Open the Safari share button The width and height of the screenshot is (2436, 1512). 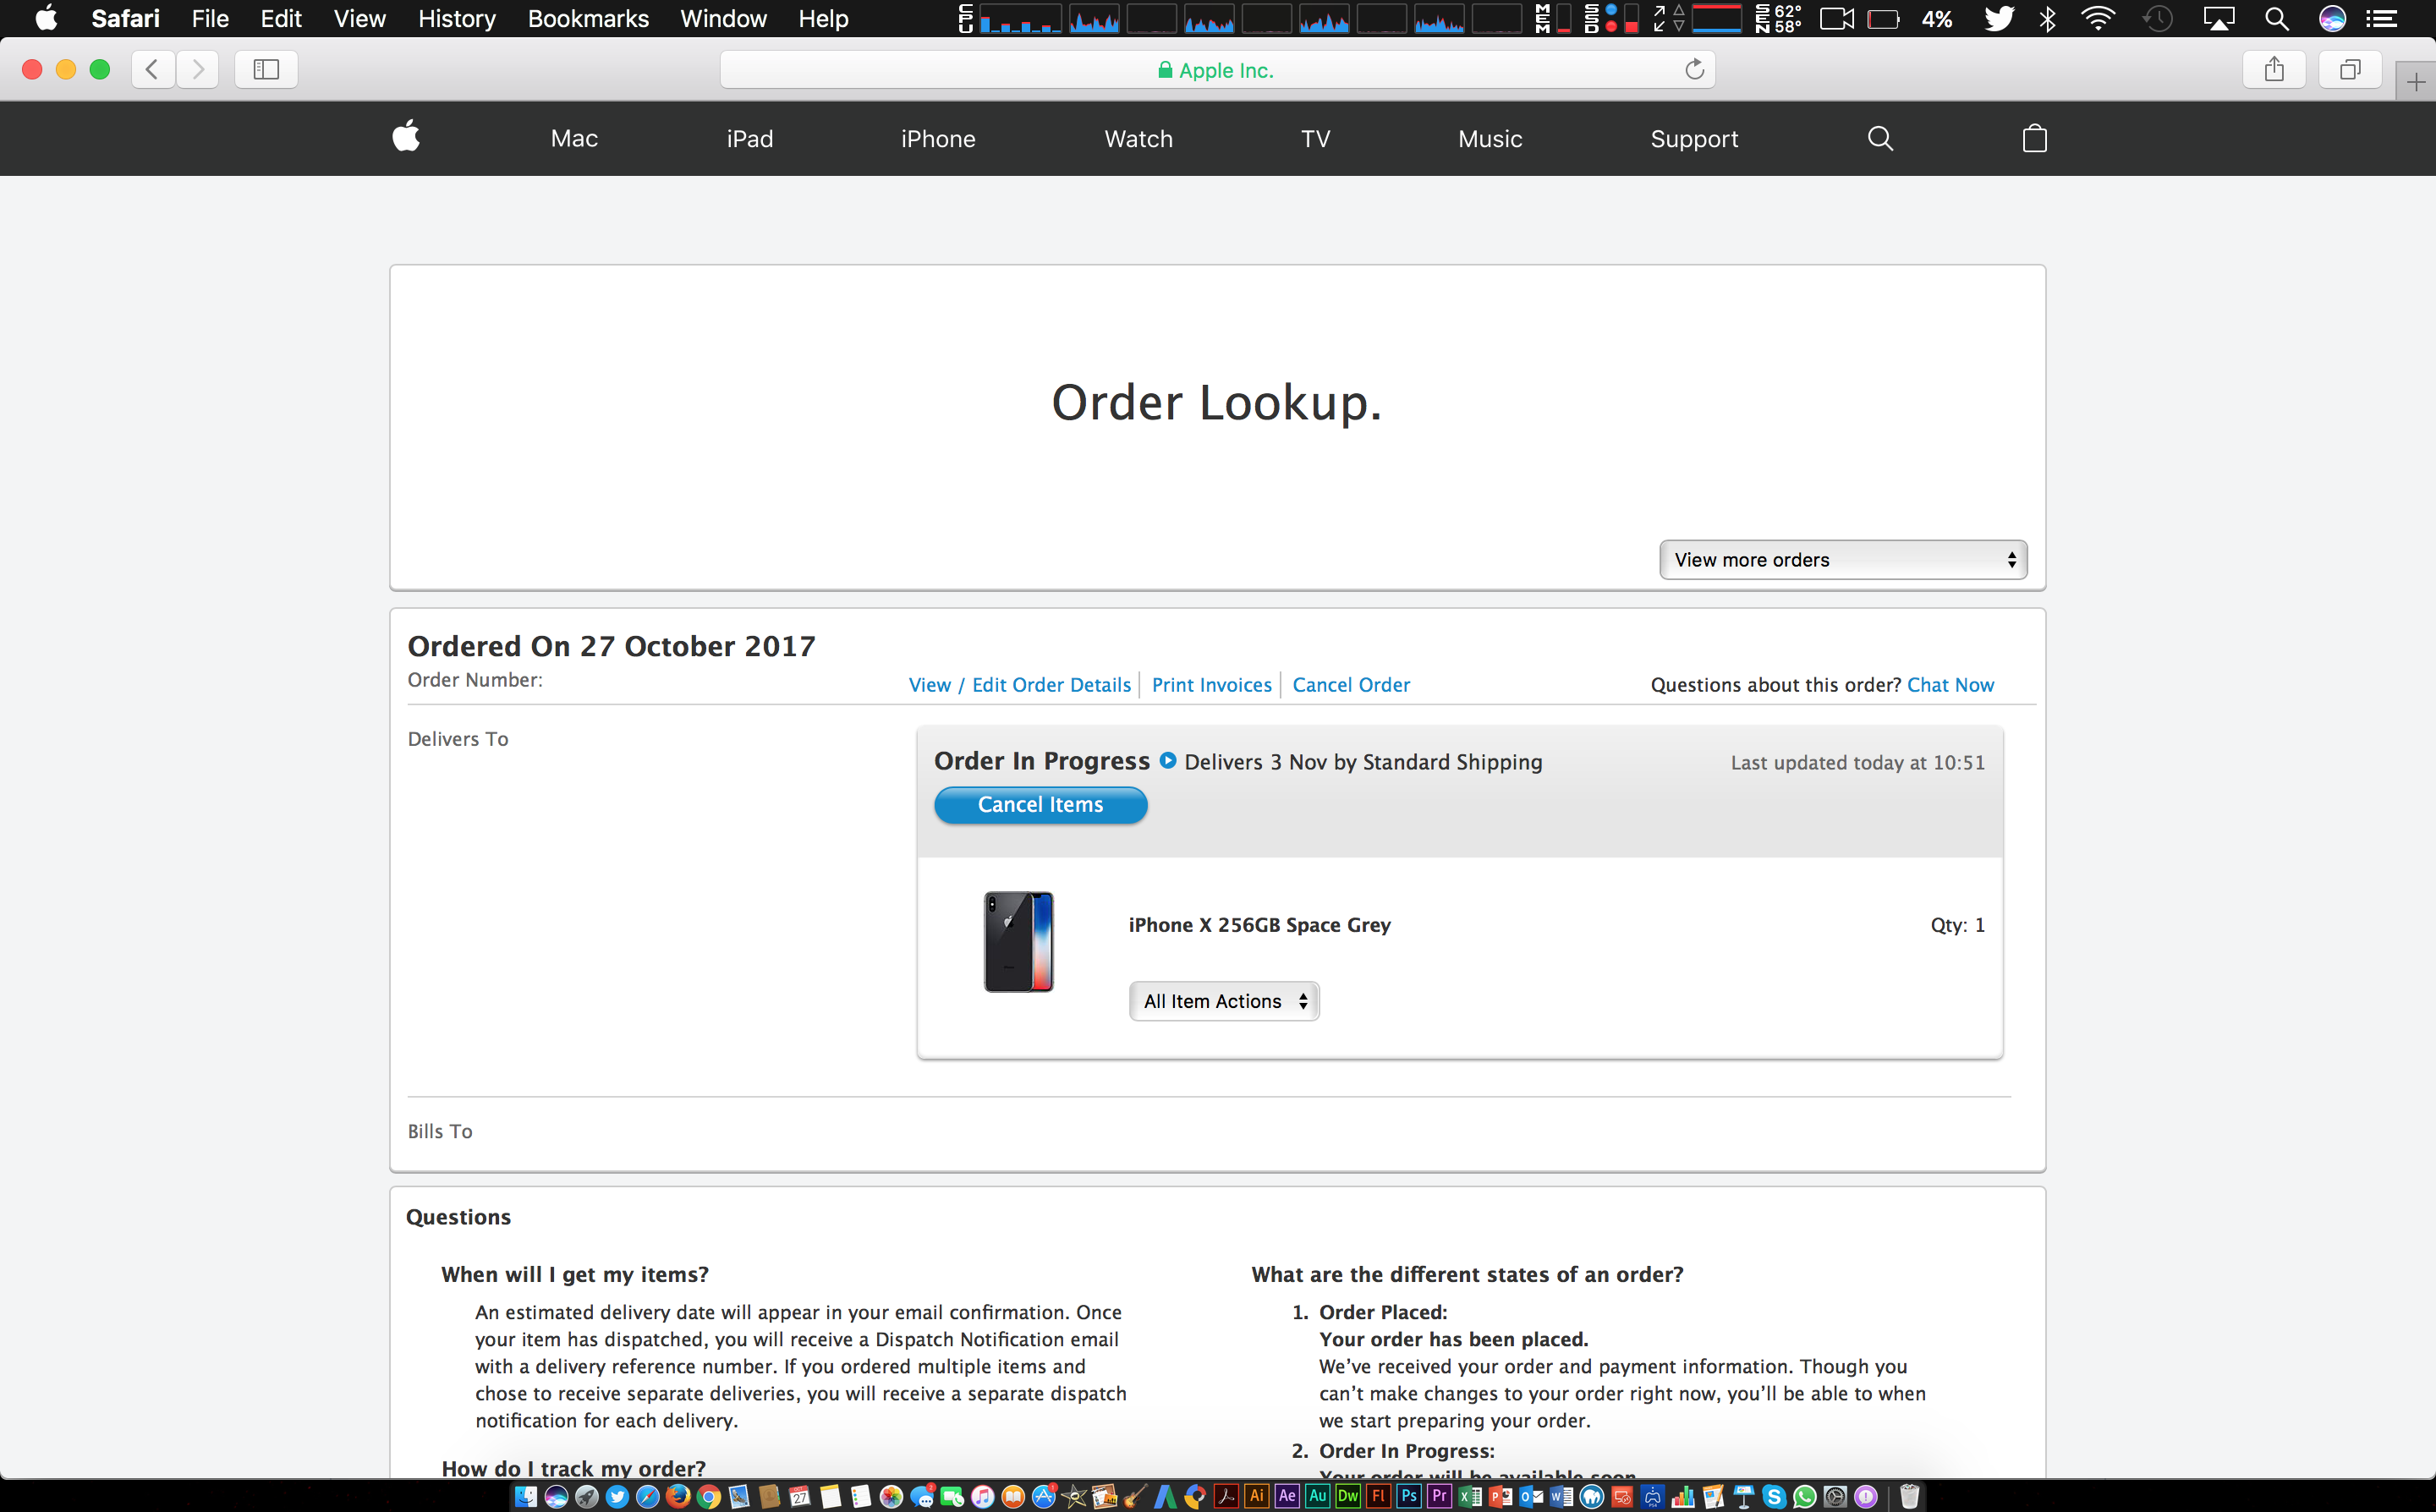tap(2274, 69)
